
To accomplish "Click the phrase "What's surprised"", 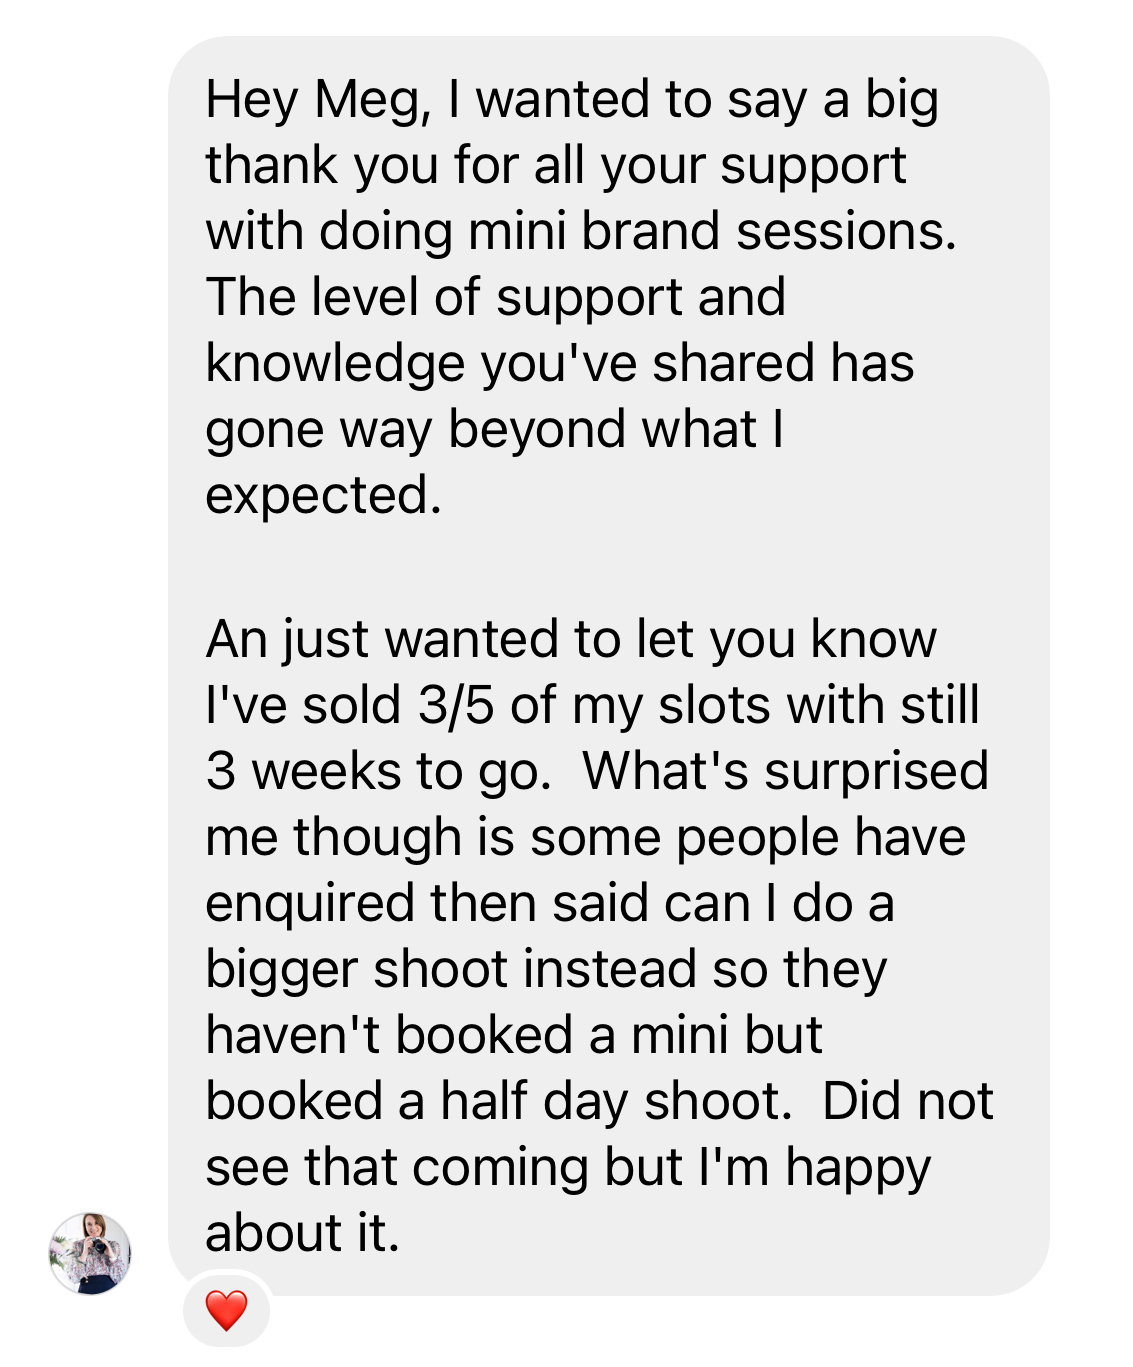I will click(x=785, y=771).
